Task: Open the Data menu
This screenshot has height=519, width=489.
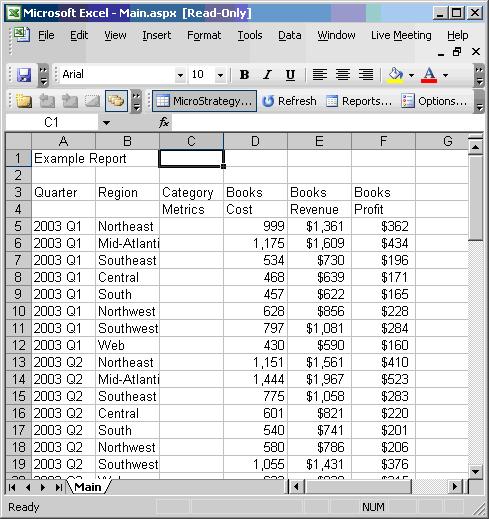Action: pos(290,35)
